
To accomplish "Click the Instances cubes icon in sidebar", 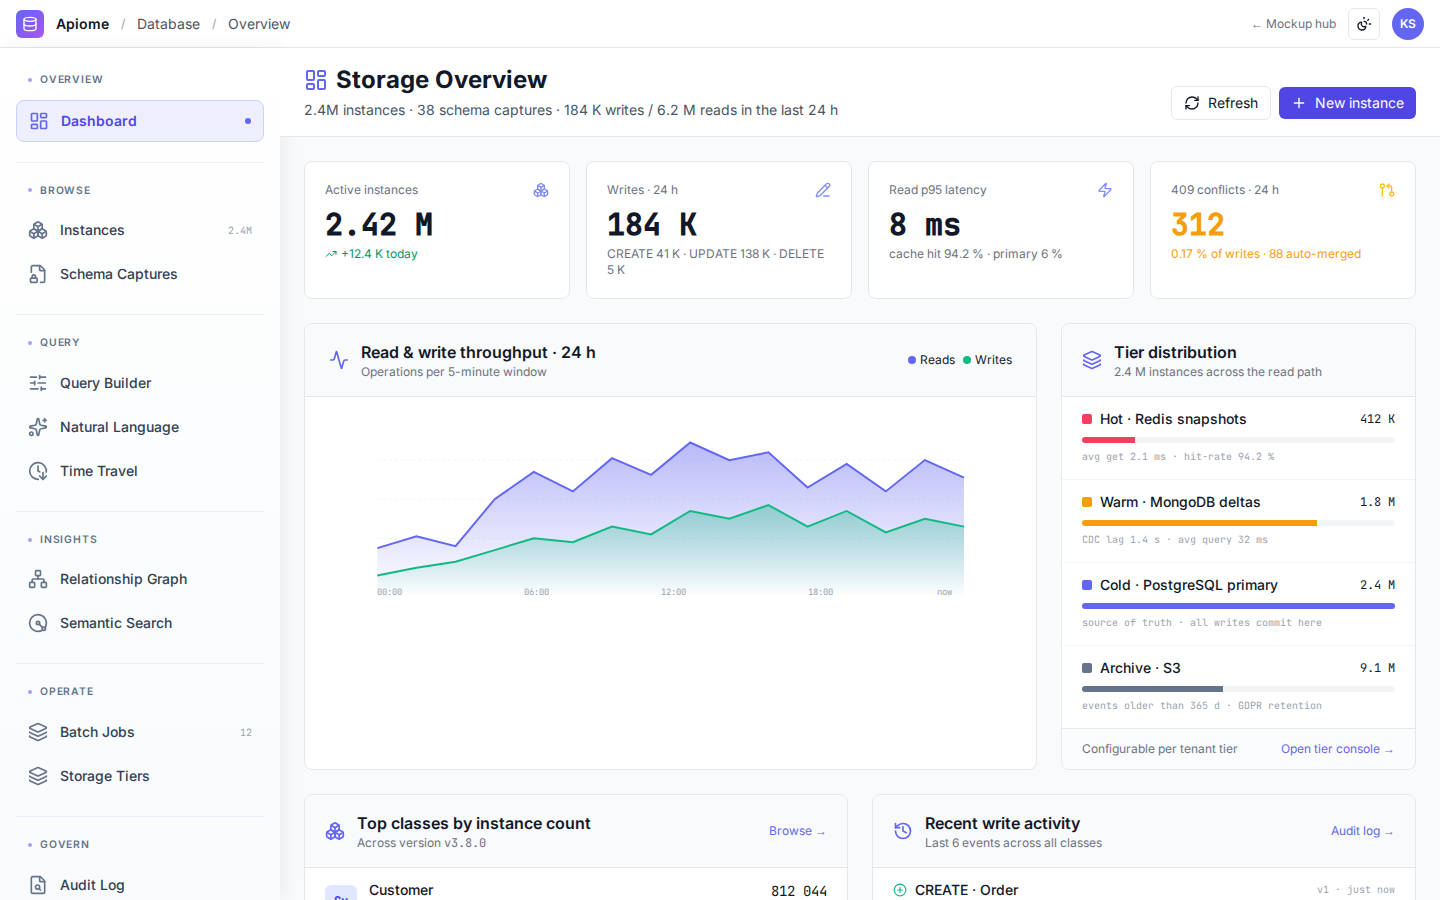I will [x=38, y=230].
